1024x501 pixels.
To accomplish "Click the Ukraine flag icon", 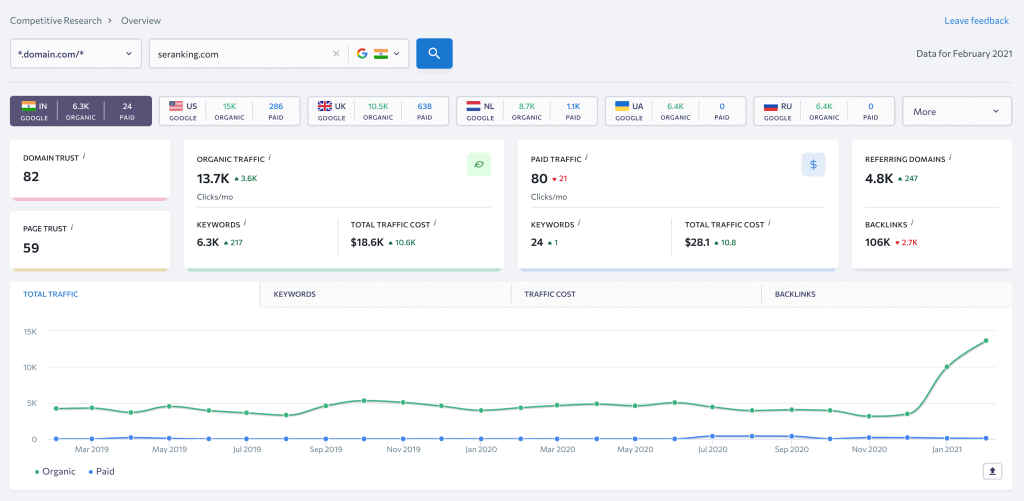I will (x=622, y=106).
